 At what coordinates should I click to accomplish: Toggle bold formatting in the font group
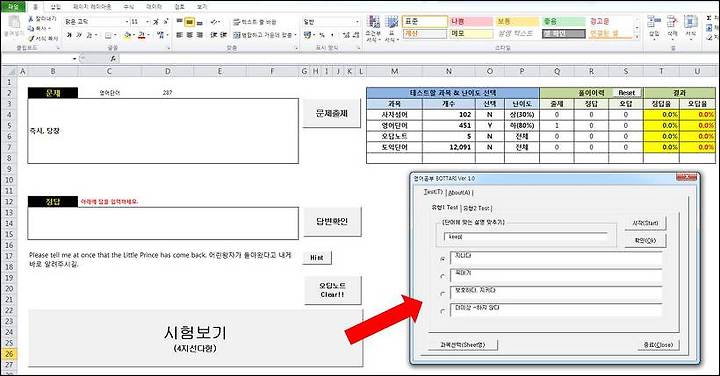(x=69, y=35)
